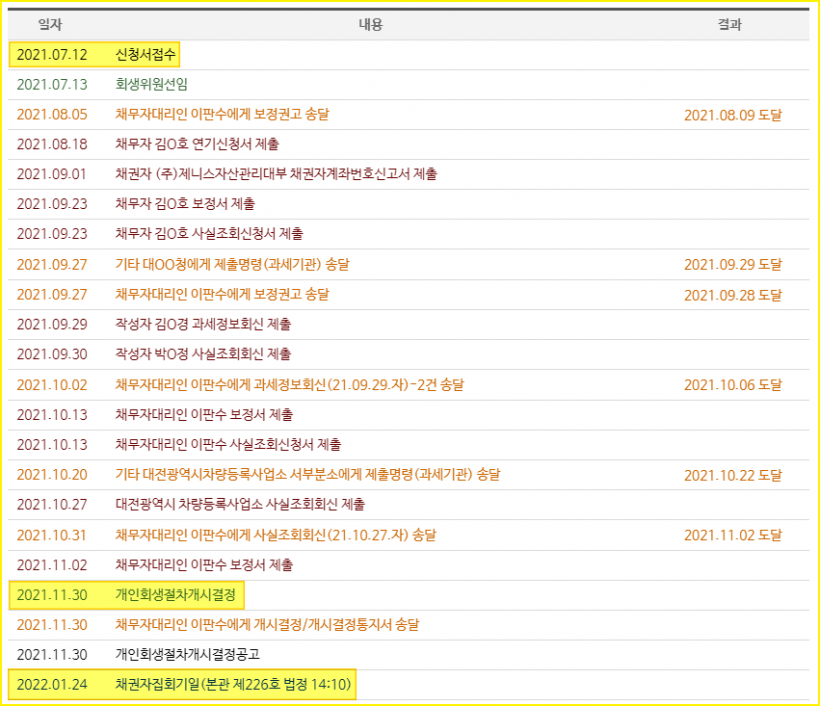This screenshot has width=820, height=706.
Task: Select 개시결정/개시결정통지서 송달 row
Action: pyautogui.click(x=408, y=625)
